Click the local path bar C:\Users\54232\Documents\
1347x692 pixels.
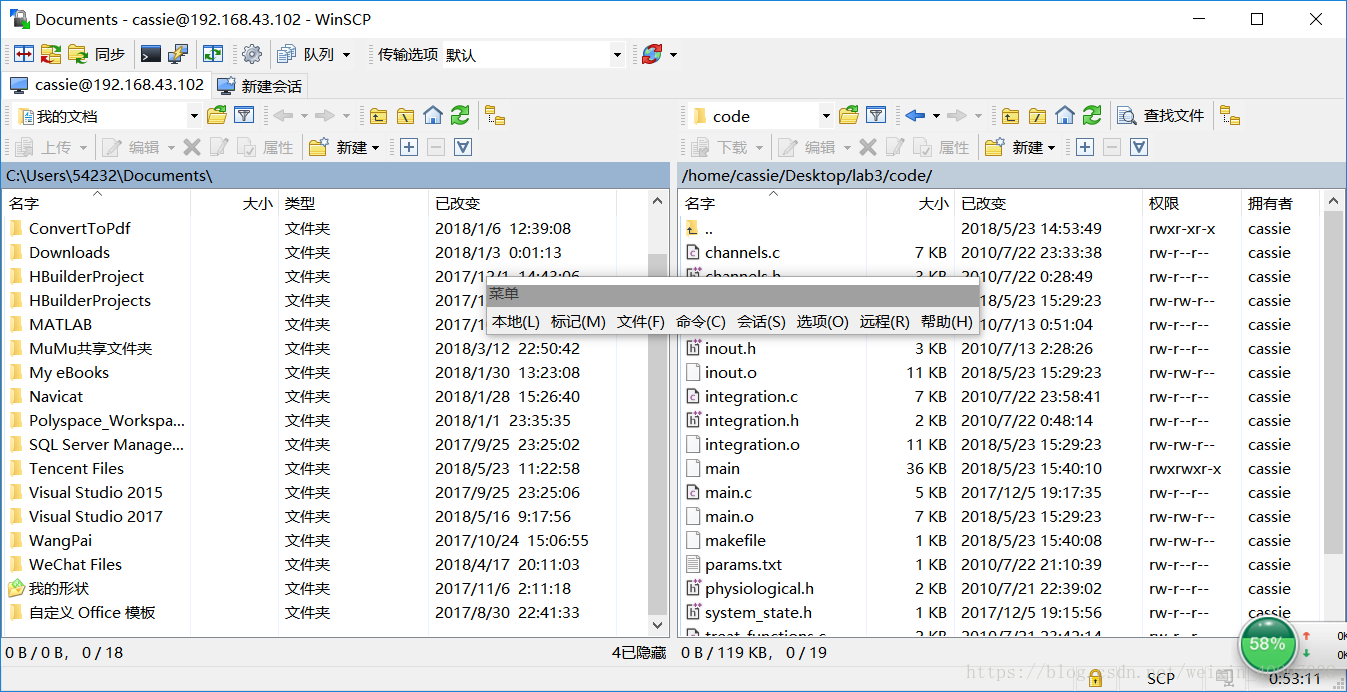336,175
